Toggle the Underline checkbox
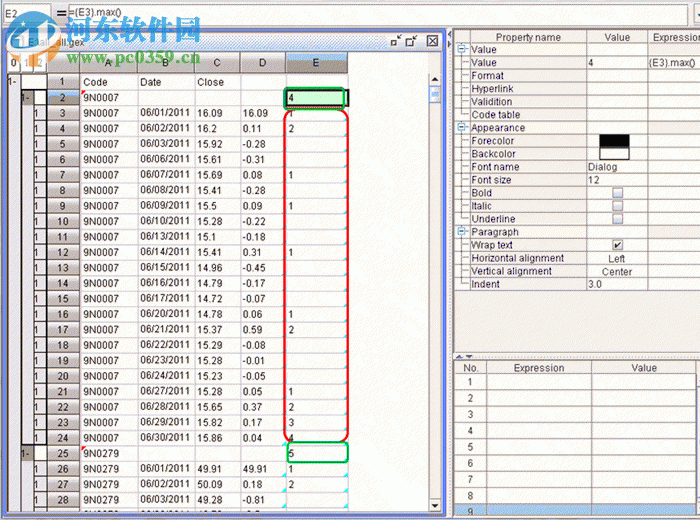 click(x=617, y=219)
